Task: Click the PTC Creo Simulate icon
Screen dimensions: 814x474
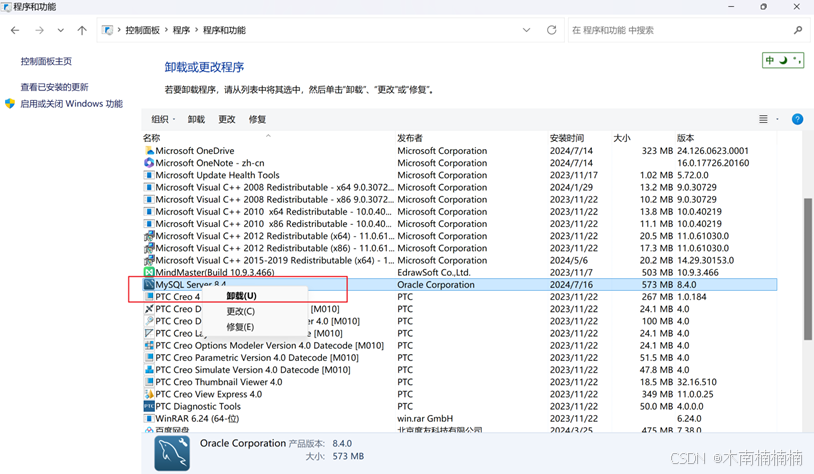Action: tap(149, 370)
